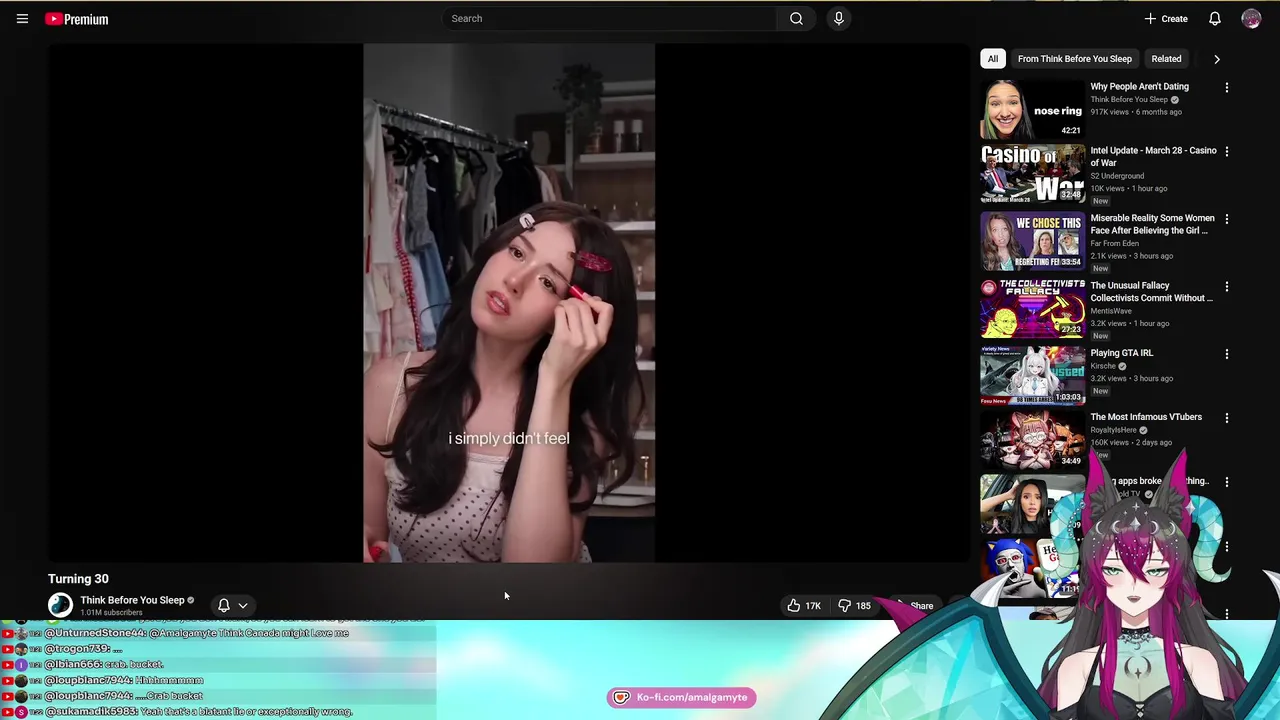The image size is (1280, 720).
Task: Select the All filter chip
Action: click(993, 59)
